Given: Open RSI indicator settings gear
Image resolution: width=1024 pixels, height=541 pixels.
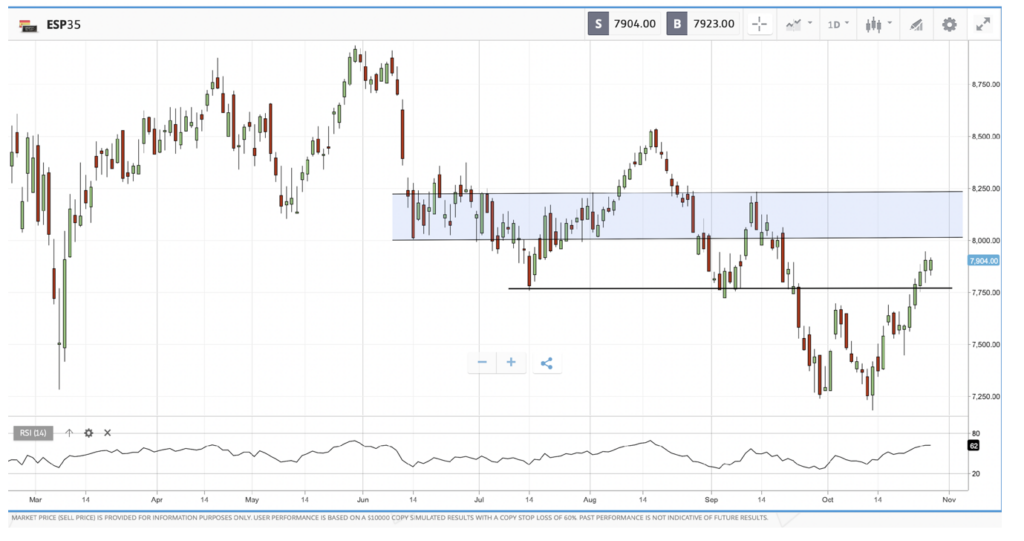Looking at the screenshot, I should click(88, 433).
